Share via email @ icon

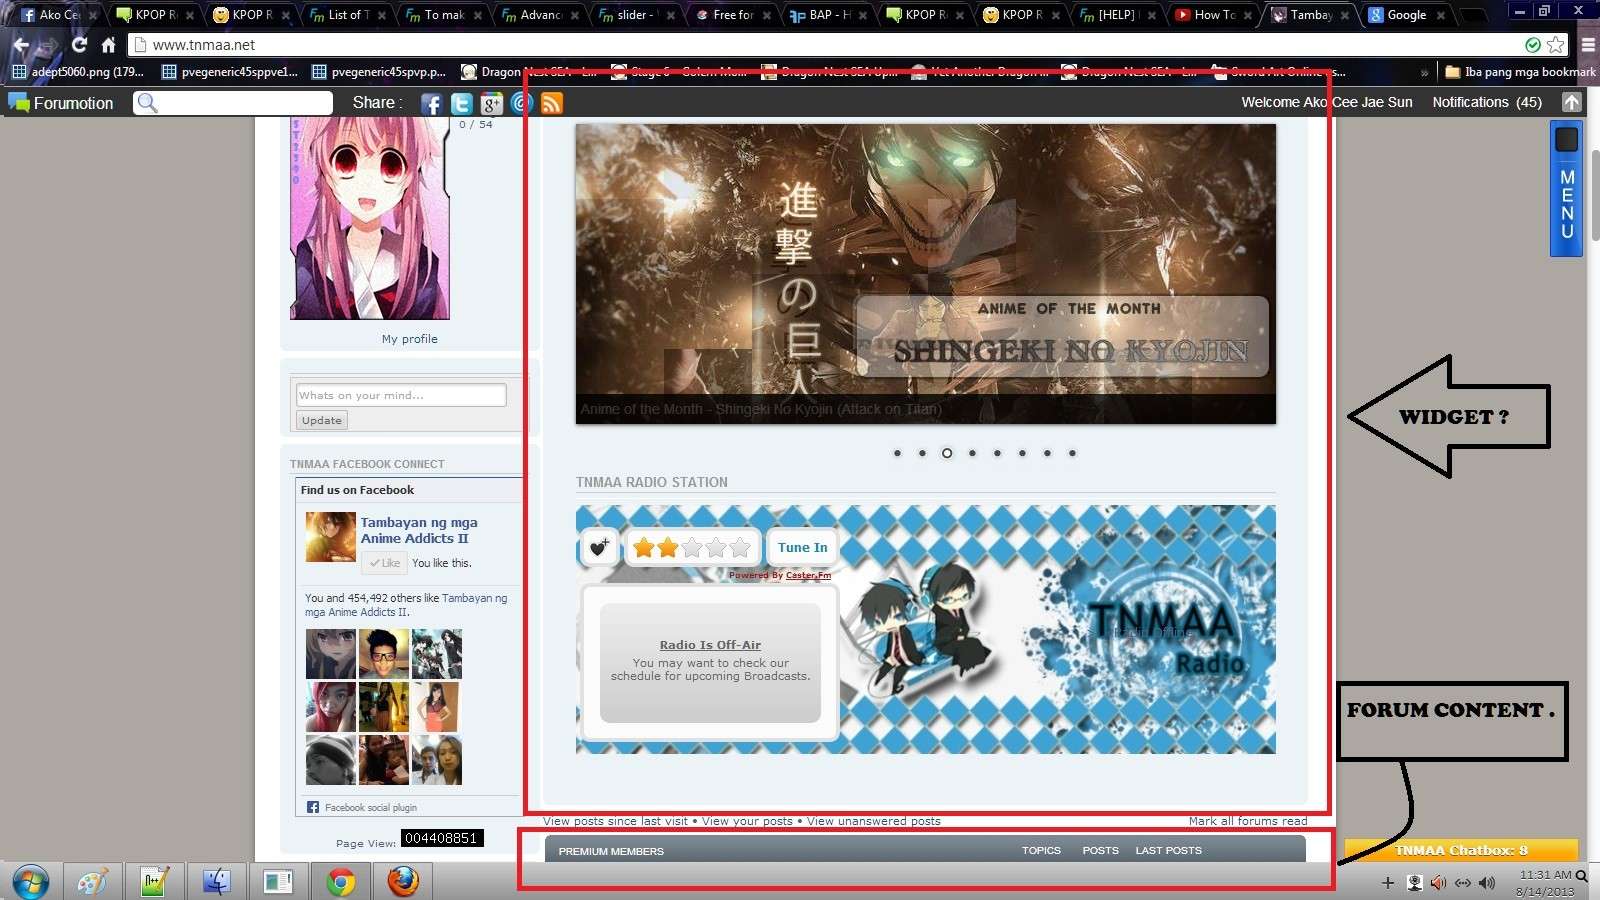pos(521,103)
